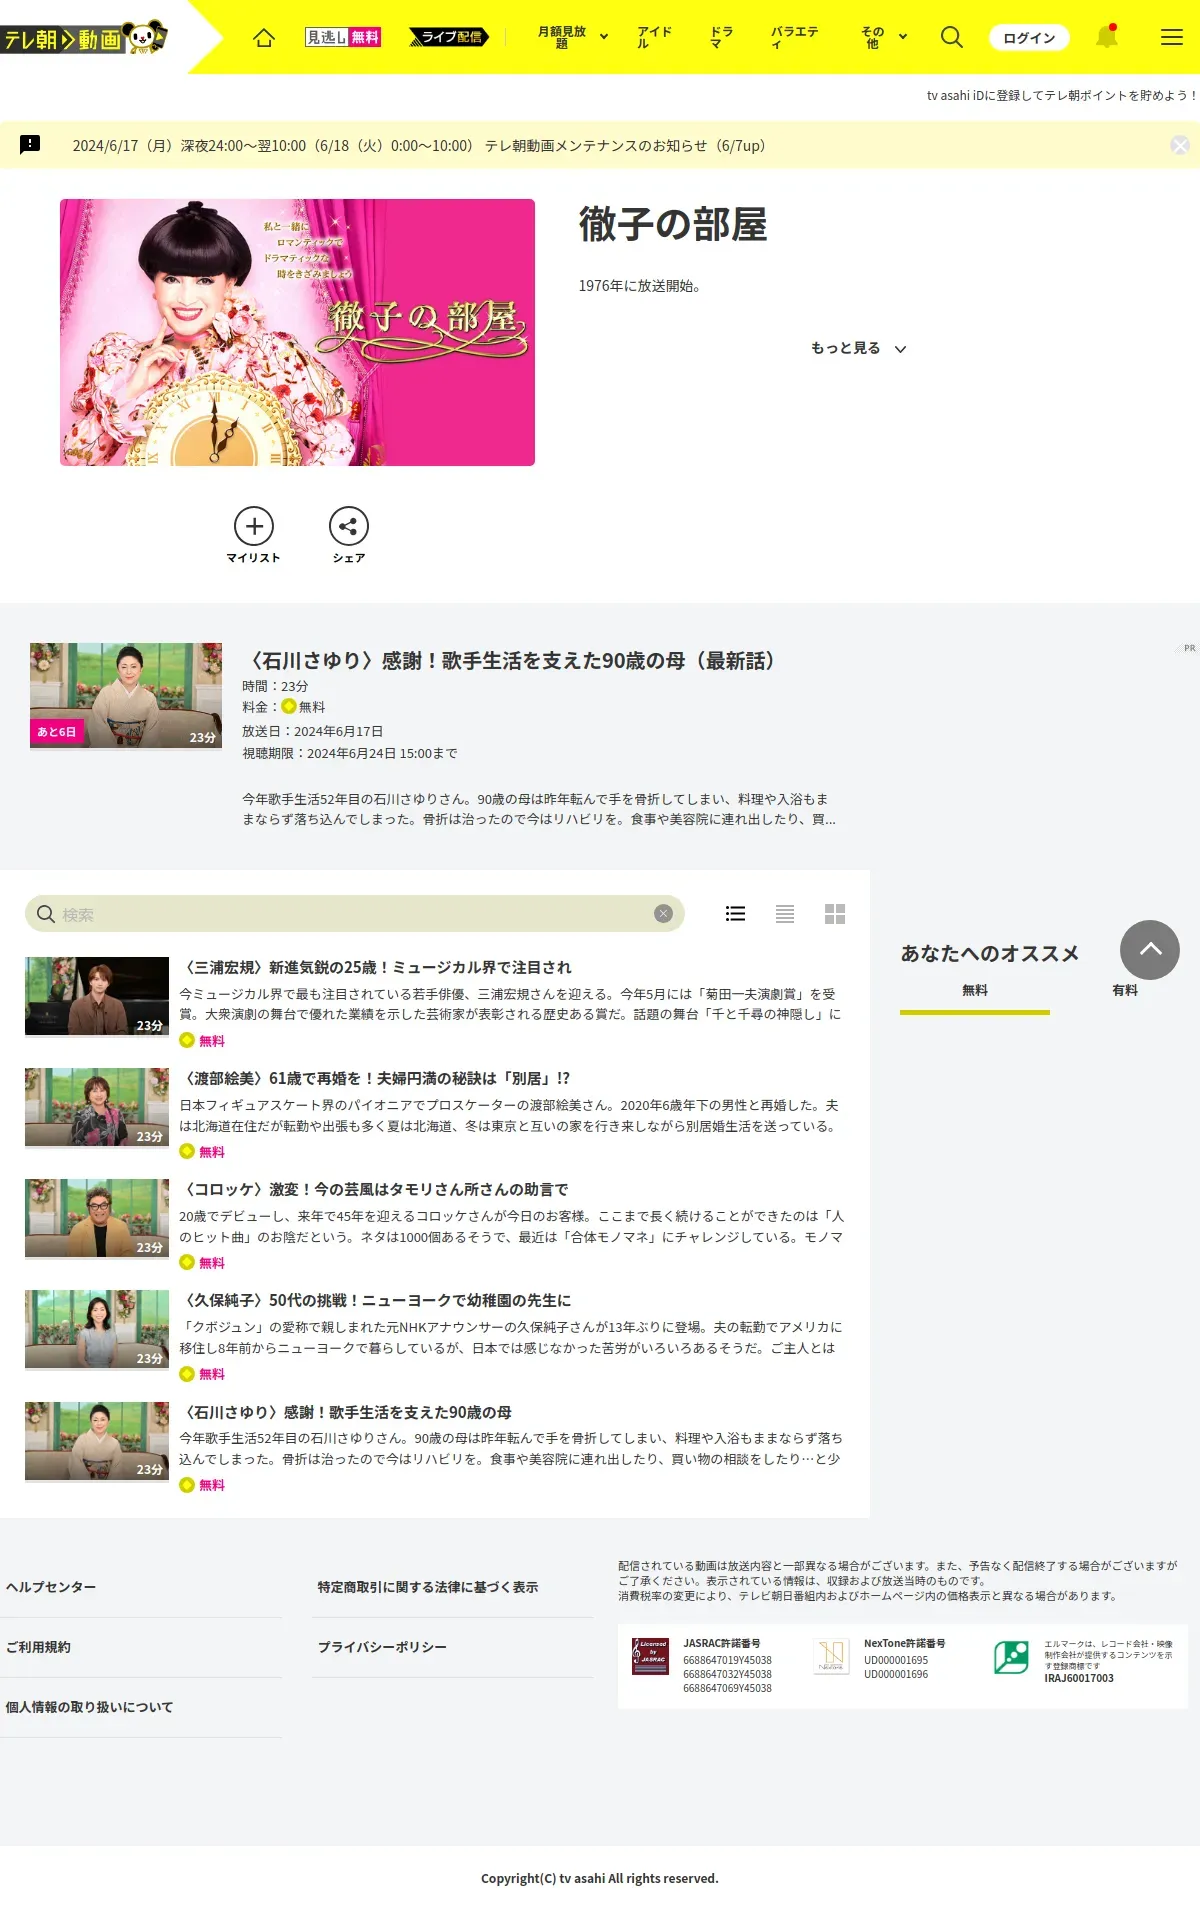Open 久保純子 episode title
Screen dimensions: 1200x1932
click(x=377, y=1300)
